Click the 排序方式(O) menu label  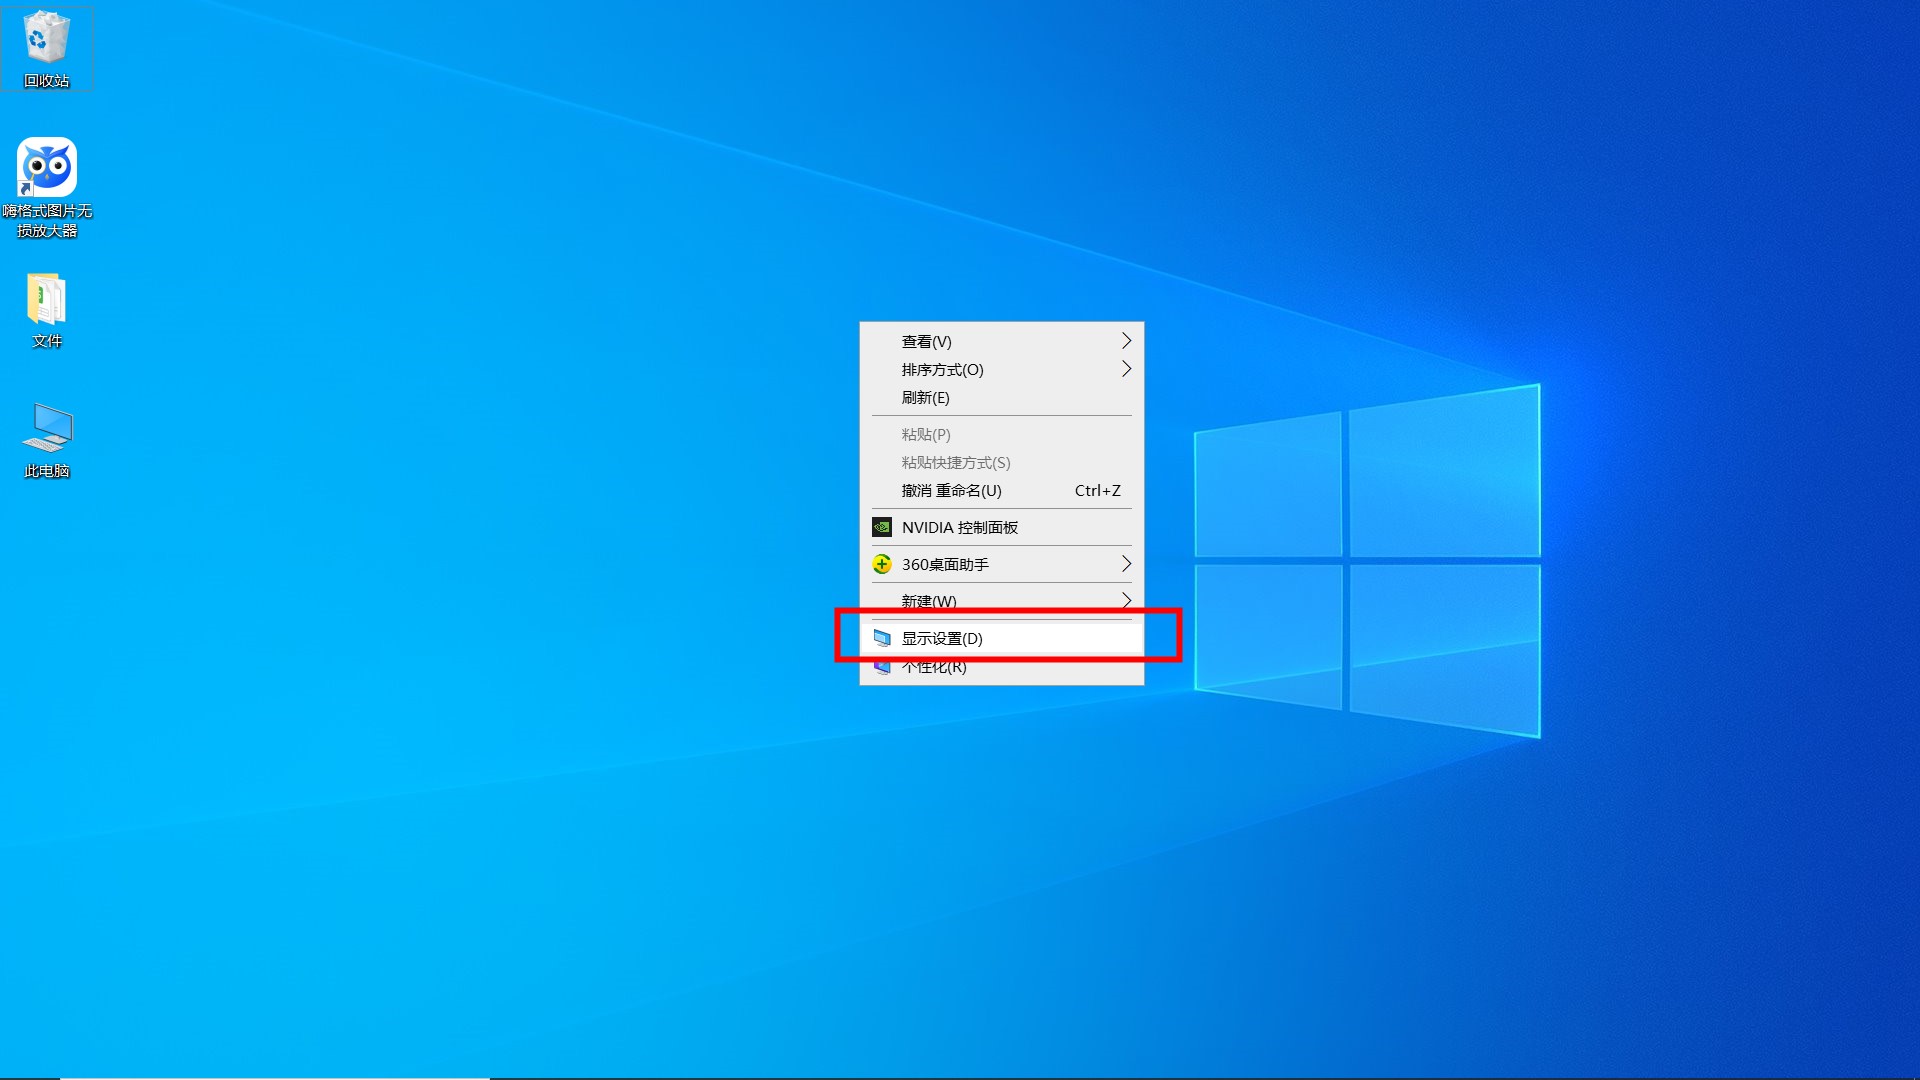[x=942, y=369]
